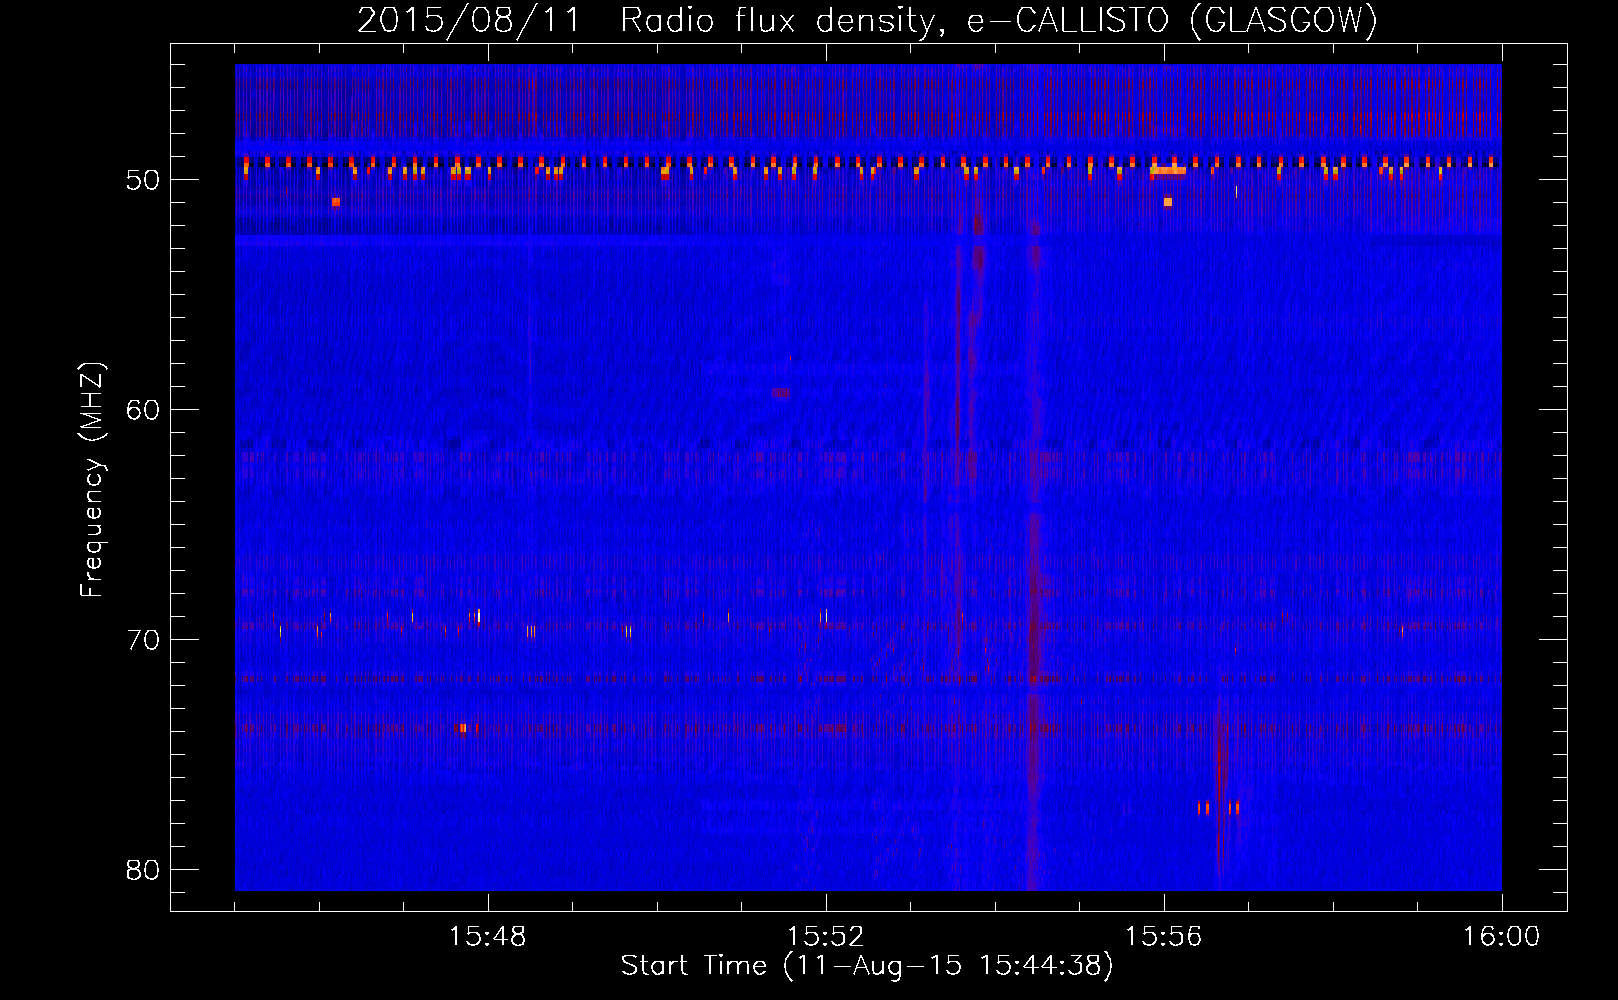Click the x-axis label 'Start Time (11-Aug-15 15:44:38)'

(x=867, y=966)
